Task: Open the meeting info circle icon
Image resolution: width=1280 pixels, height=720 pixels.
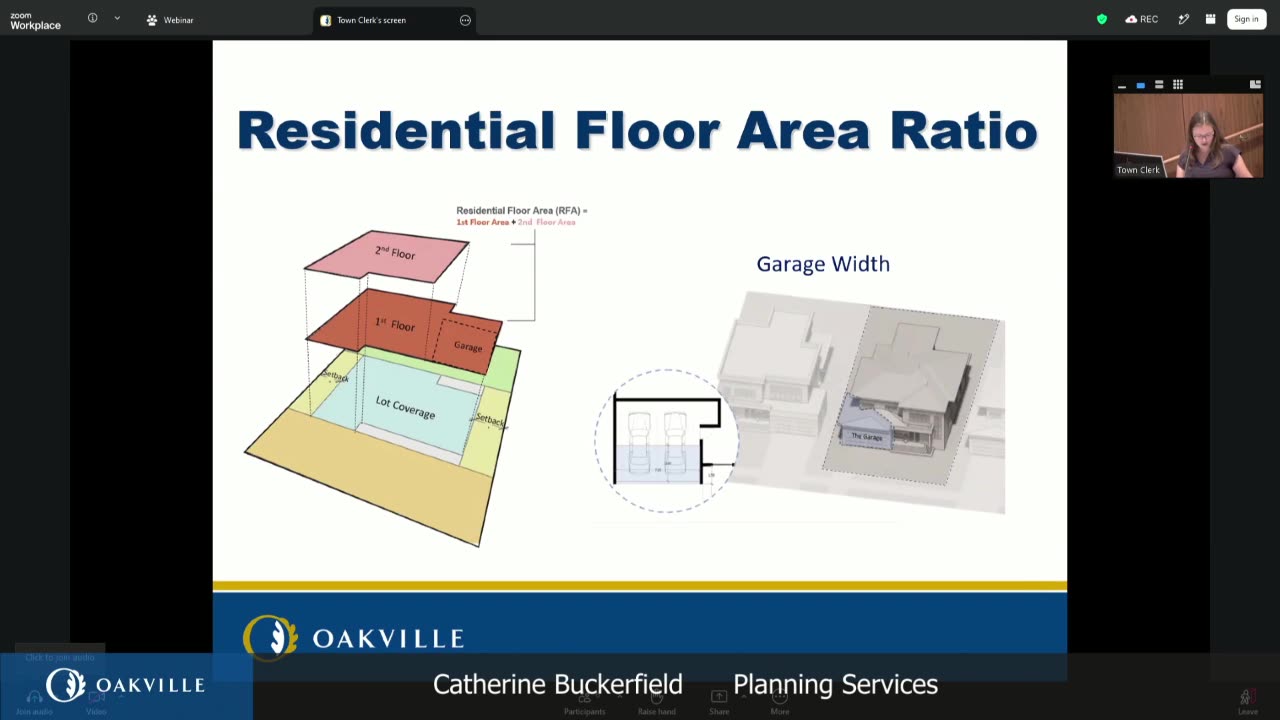Action: 92,18
